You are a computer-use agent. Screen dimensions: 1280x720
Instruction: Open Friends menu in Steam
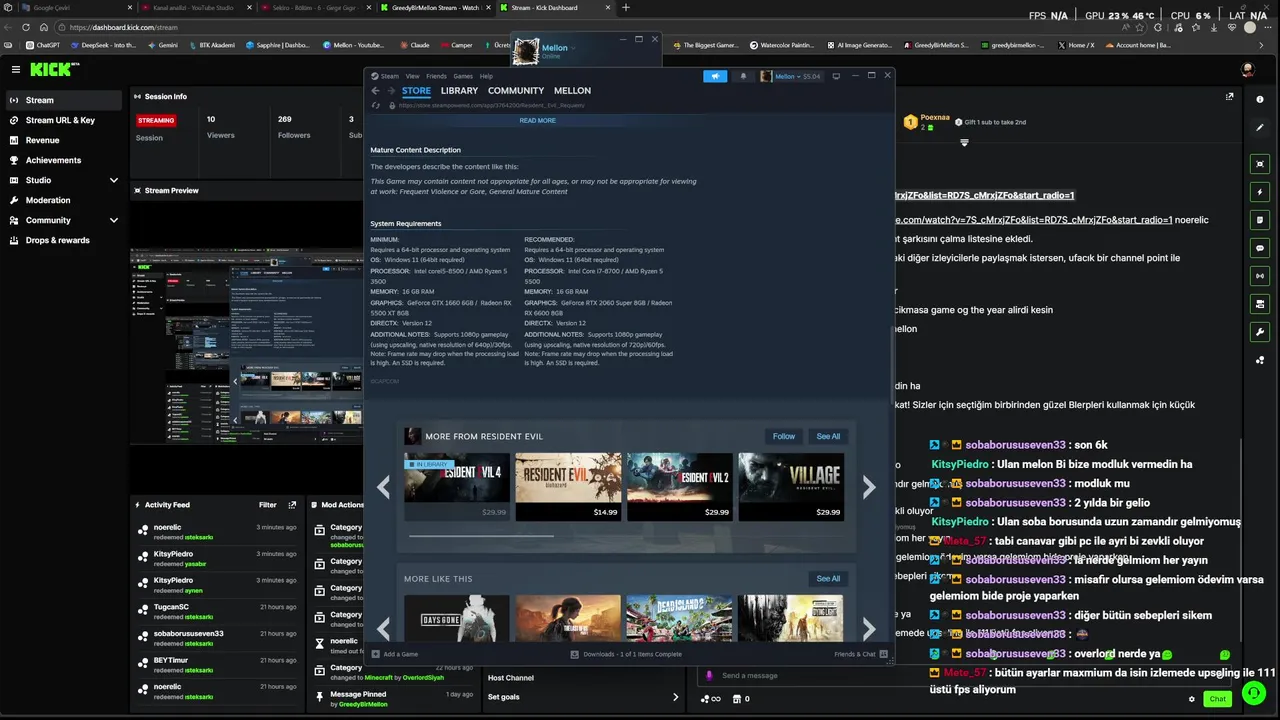coord(436,76)
